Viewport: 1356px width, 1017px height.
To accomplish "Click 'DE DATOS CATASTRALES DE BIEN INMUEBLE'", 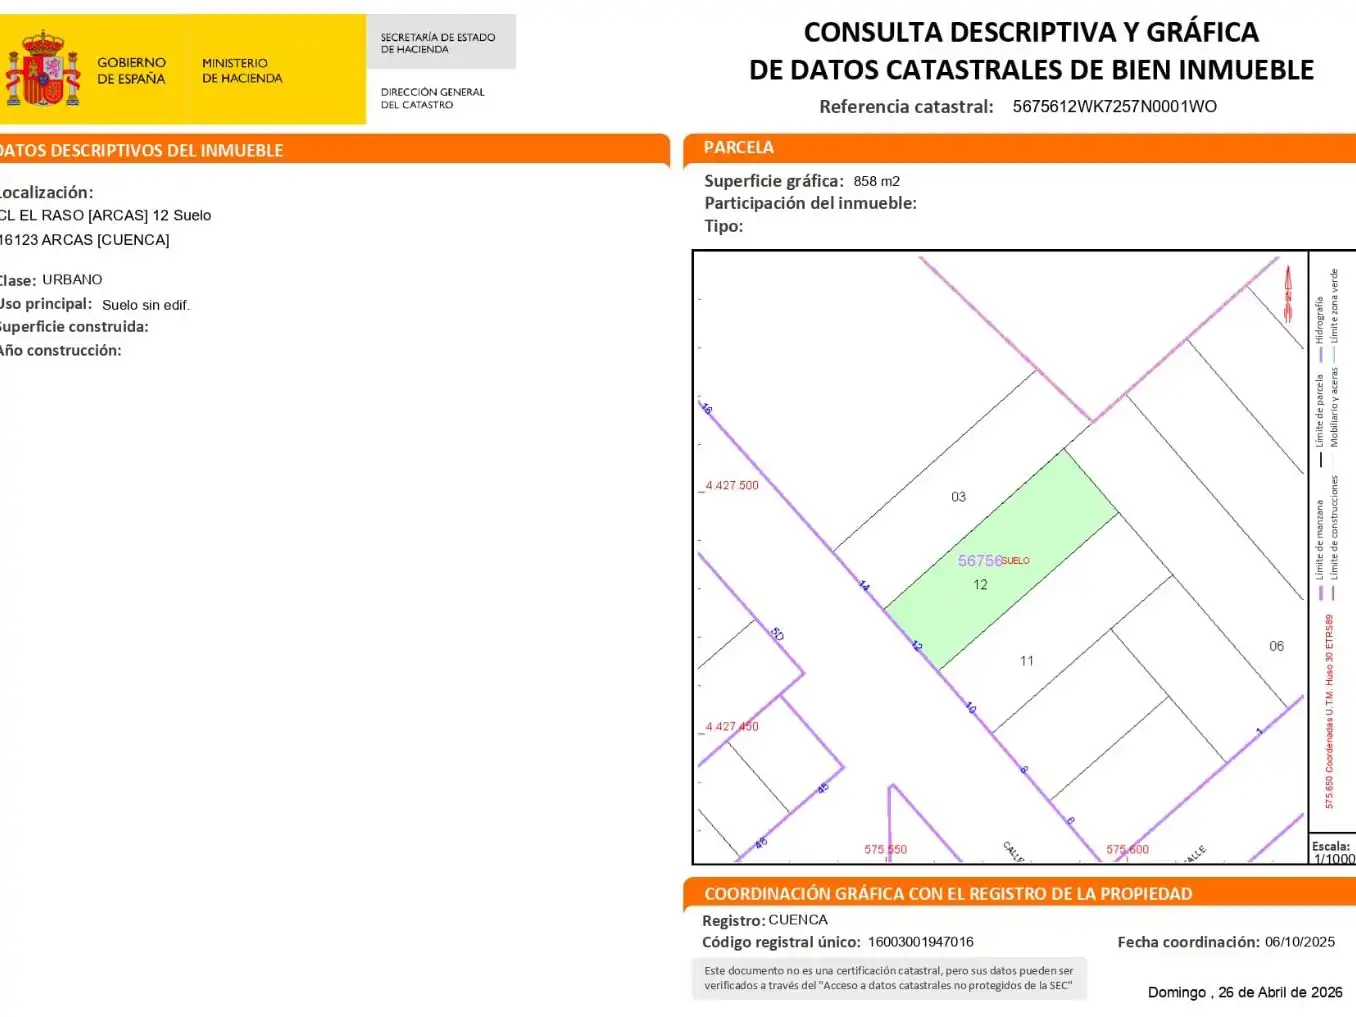I will (x=1031, y=70).
